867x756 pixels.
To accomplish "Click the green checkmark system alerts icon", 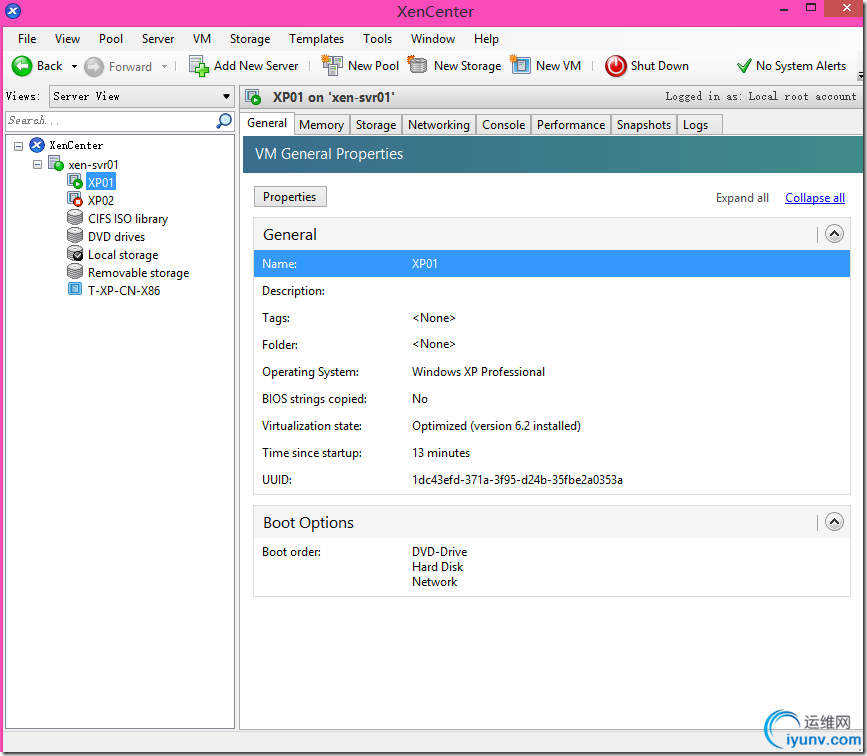I will click(744, 66).
